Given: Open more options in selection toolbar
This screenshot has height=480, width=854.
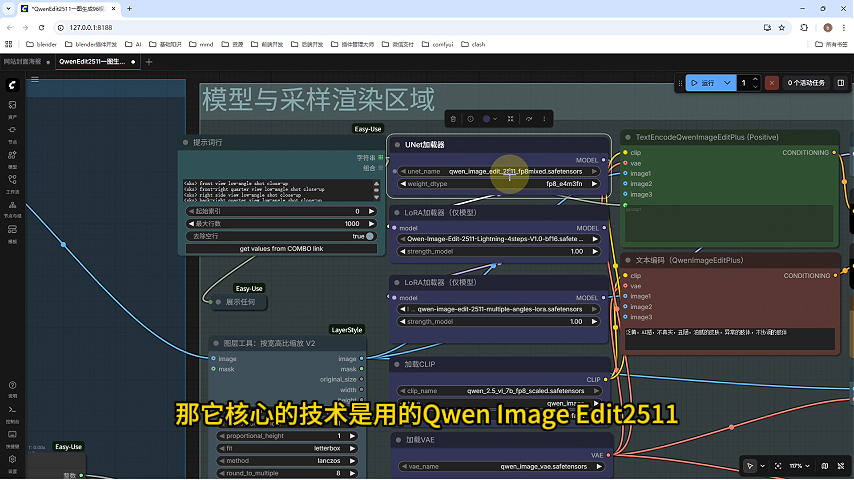Looking at the screenshot, I should (x=544, y=119).
